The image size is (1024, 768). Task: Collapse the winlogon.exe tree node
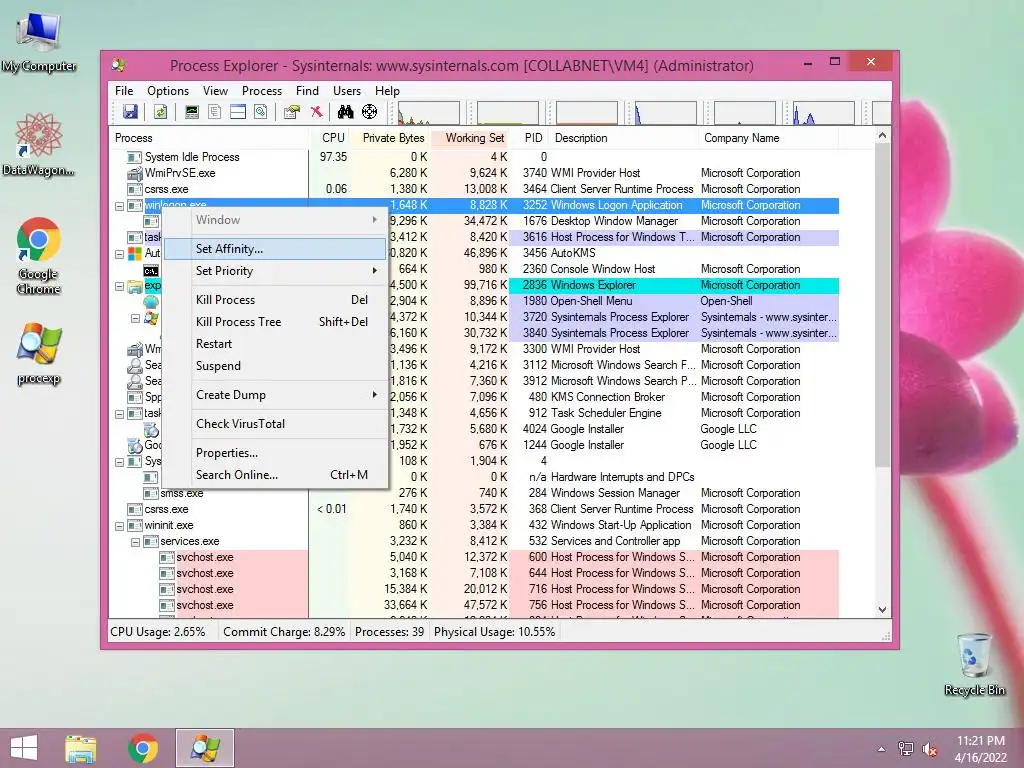120,206
